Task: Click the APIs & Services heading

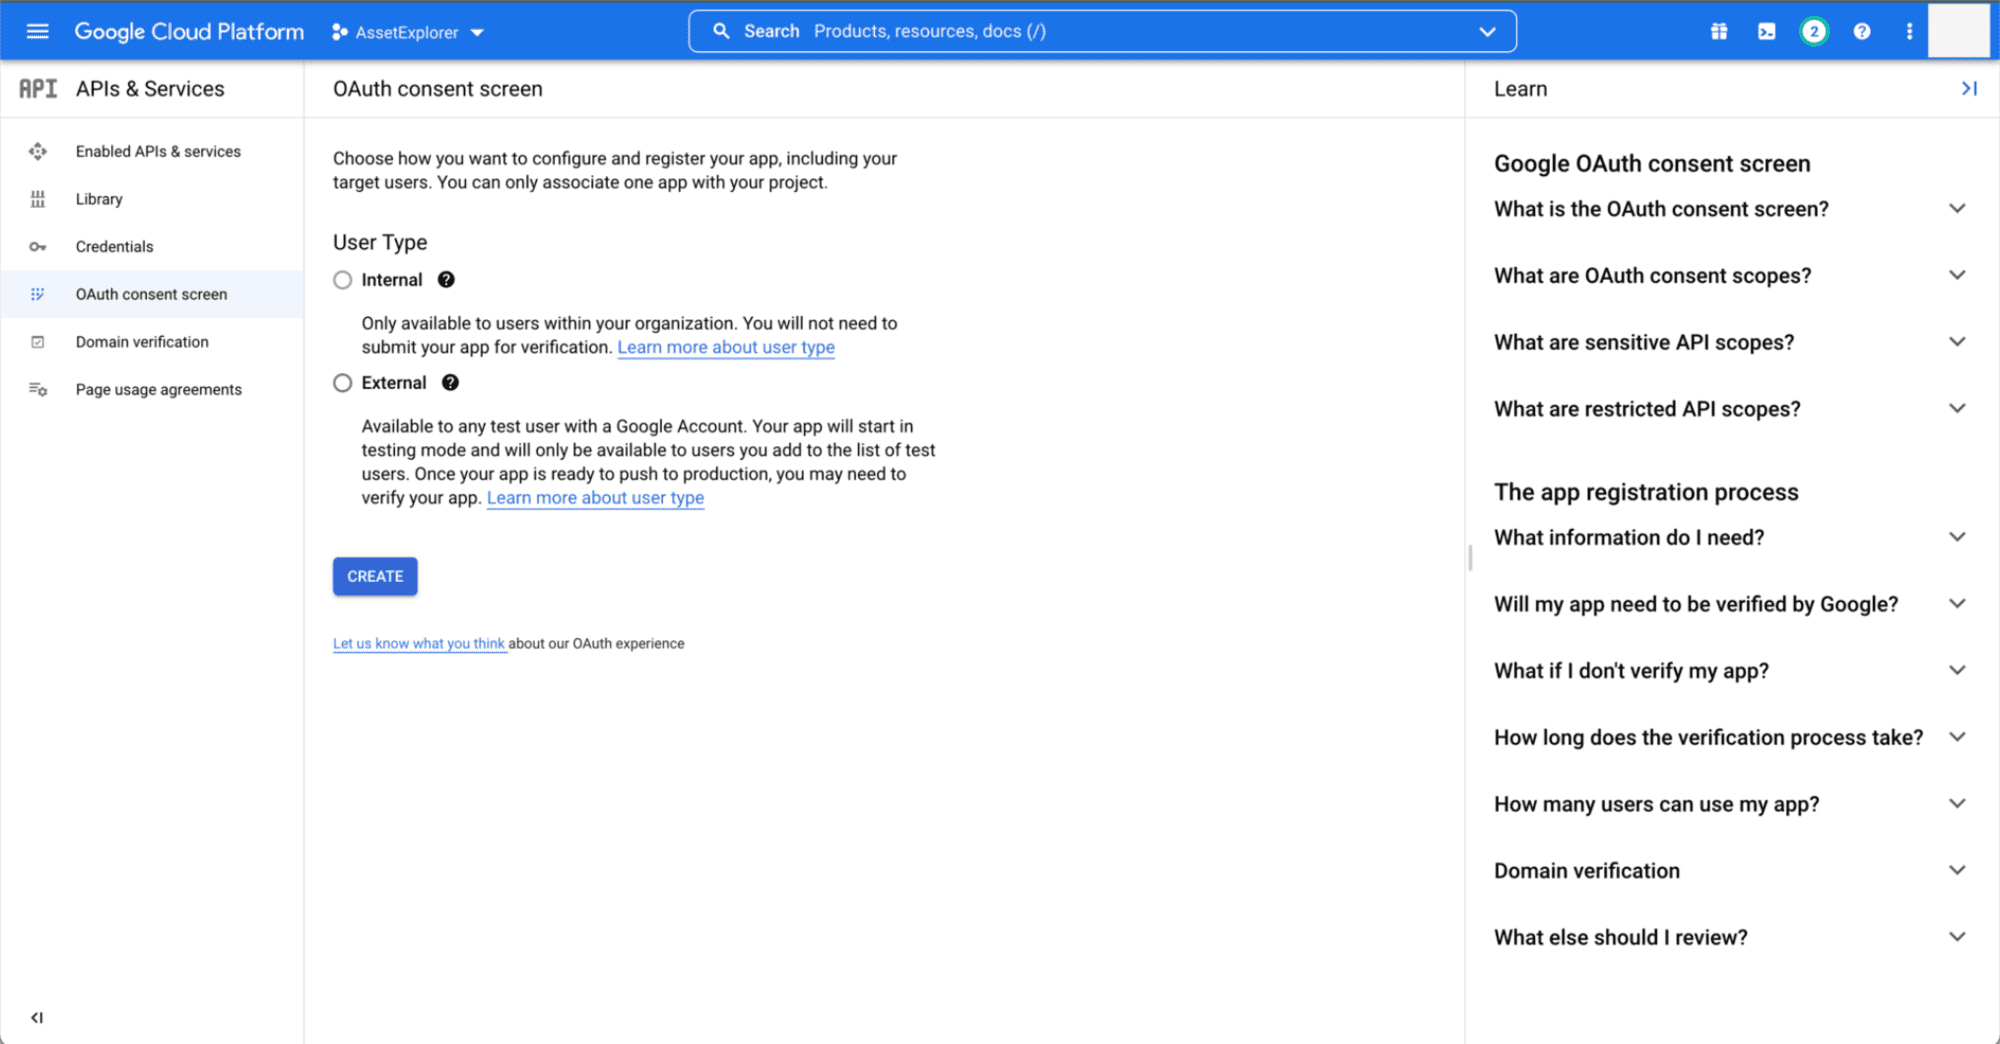Action: coord(150,89)
